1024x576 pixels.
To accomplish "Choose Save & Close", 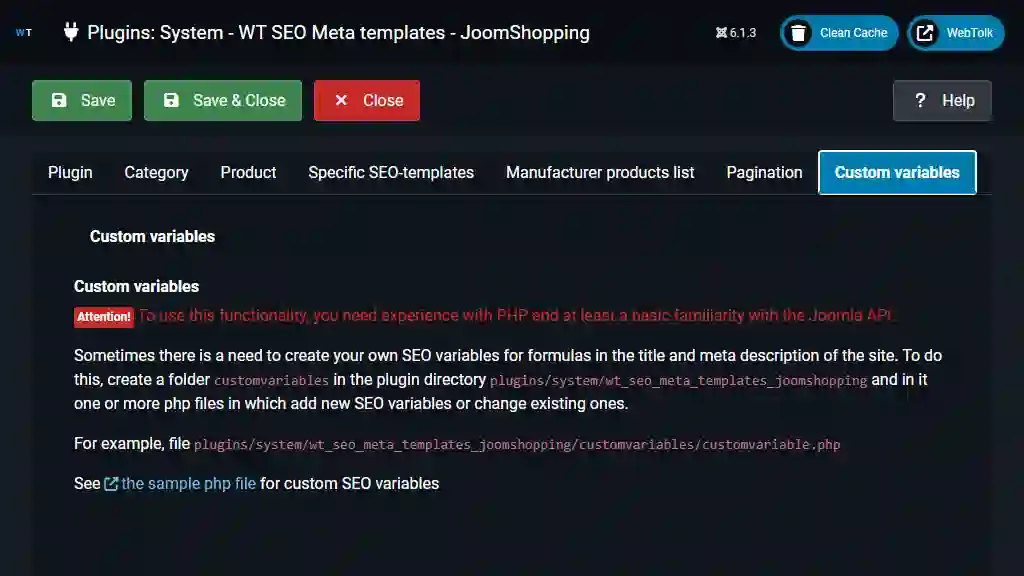I will pyautogui.click(x=223, y=101).
